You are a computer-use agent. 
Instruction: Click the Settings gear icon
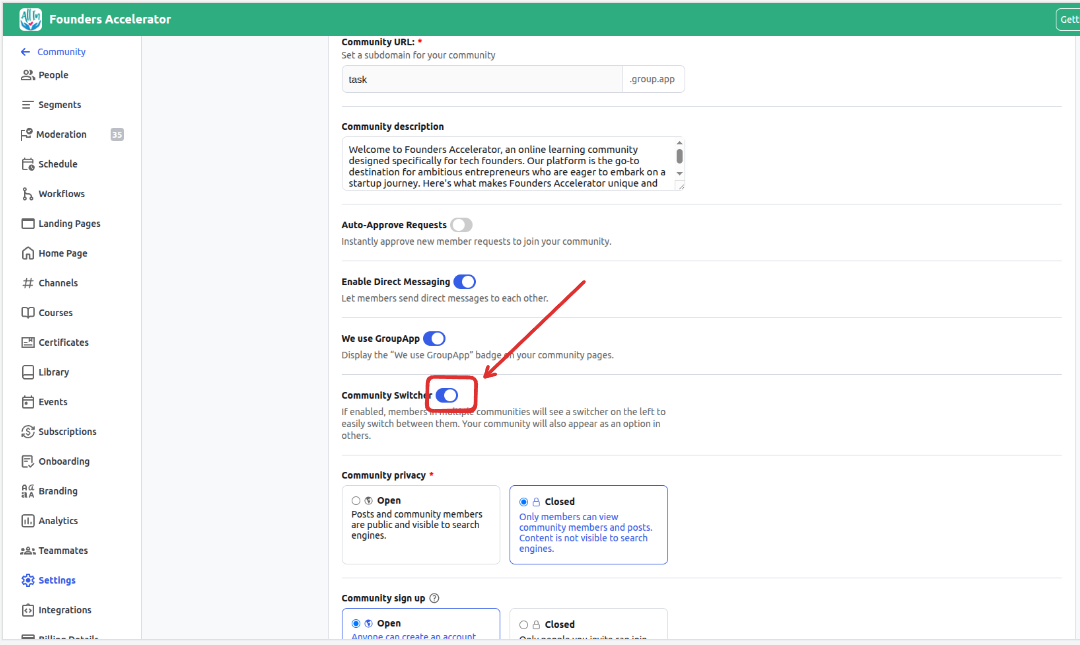(x=28, y=580)
